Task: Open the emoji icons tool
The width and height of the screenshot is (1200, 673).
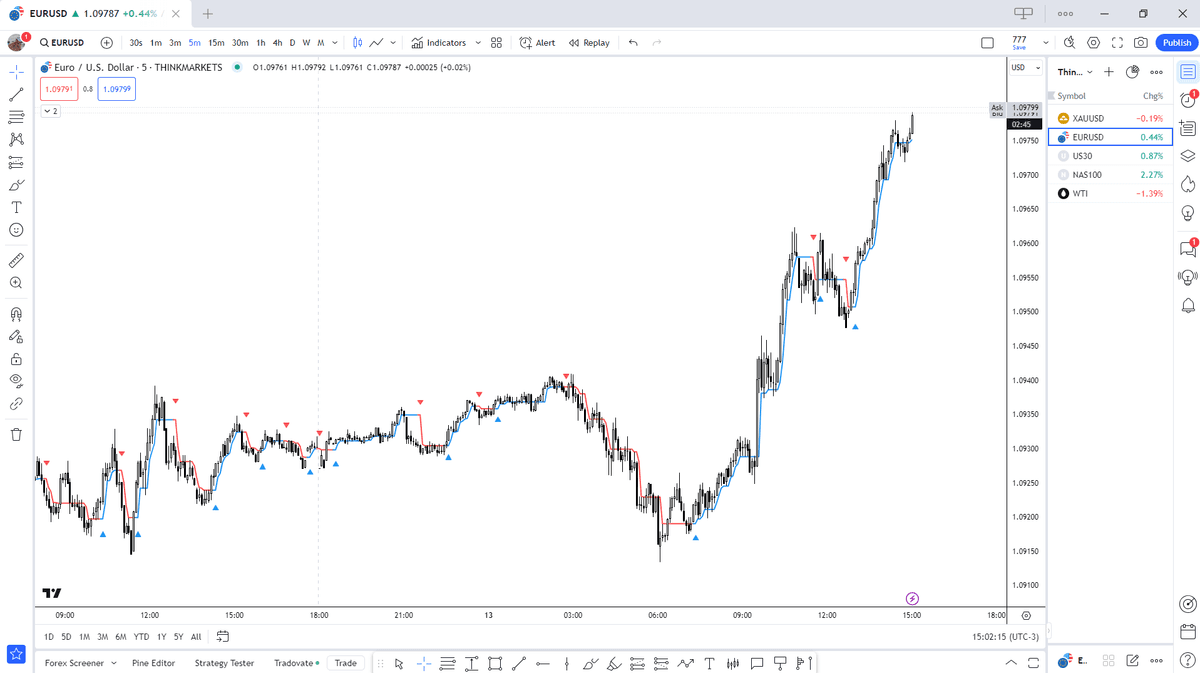Action: click(x=16, y=230)
